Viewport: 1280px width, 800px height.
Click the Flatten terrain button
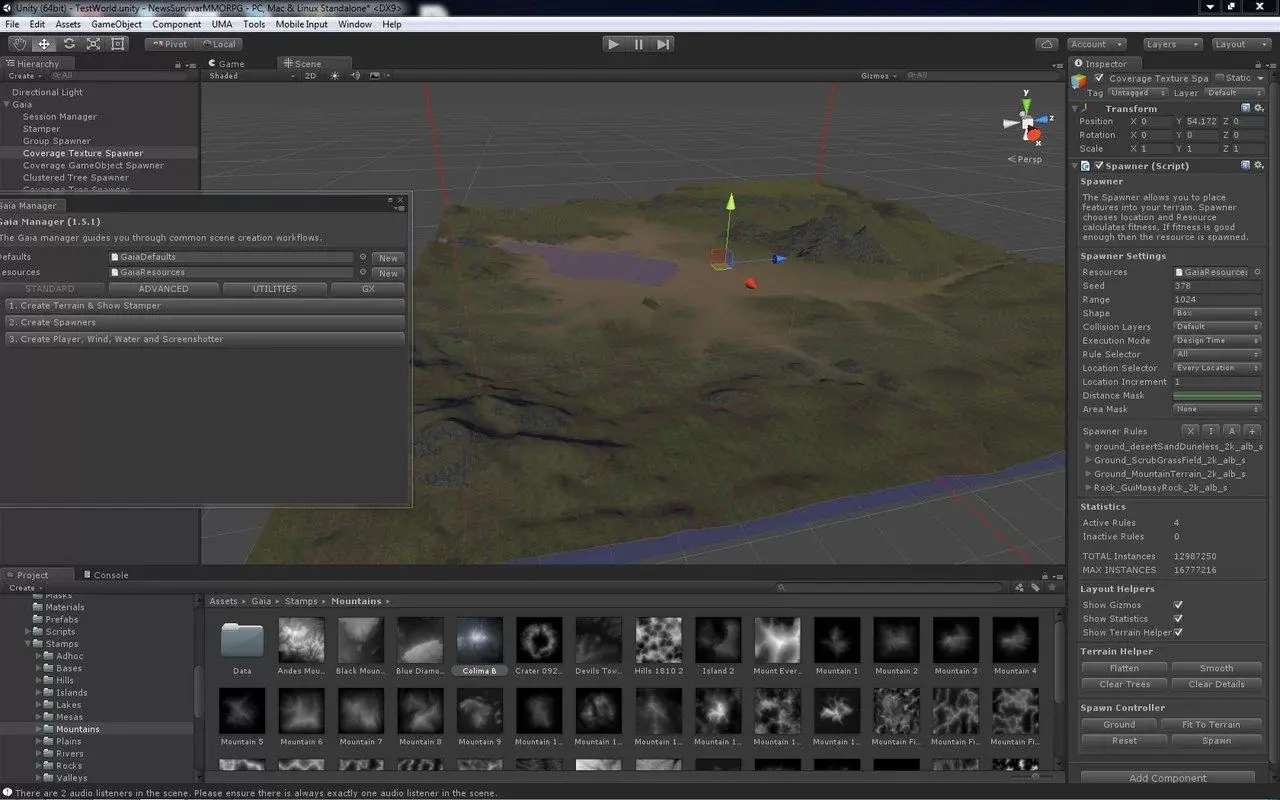(x=1124, y=668)
